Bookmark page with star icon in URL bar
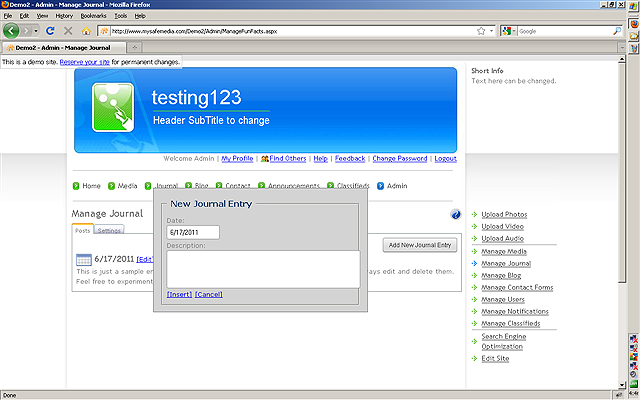 [481, 31]
